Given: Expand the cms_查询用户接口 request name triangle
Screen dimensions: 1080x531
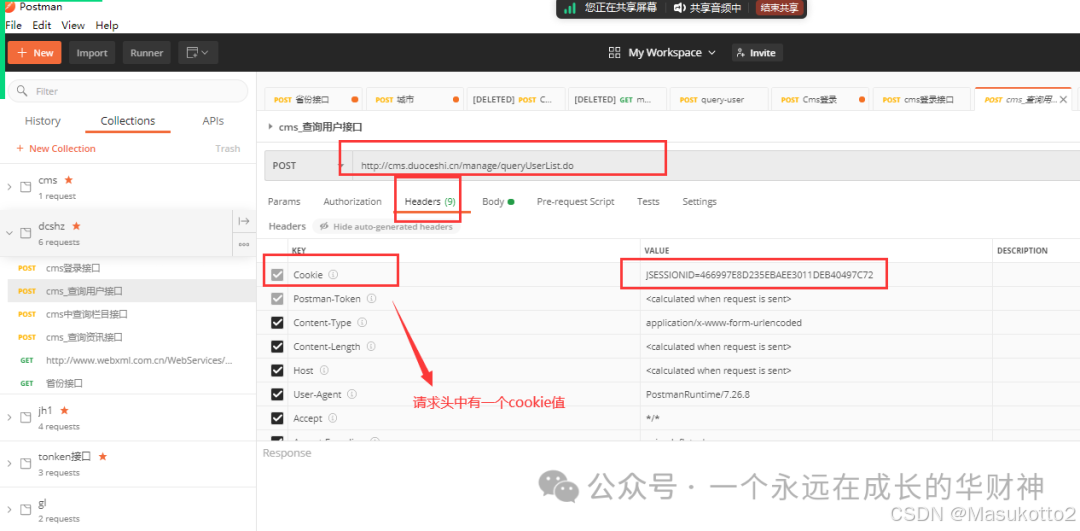Looking at the screenshot, I should (269, 127).
